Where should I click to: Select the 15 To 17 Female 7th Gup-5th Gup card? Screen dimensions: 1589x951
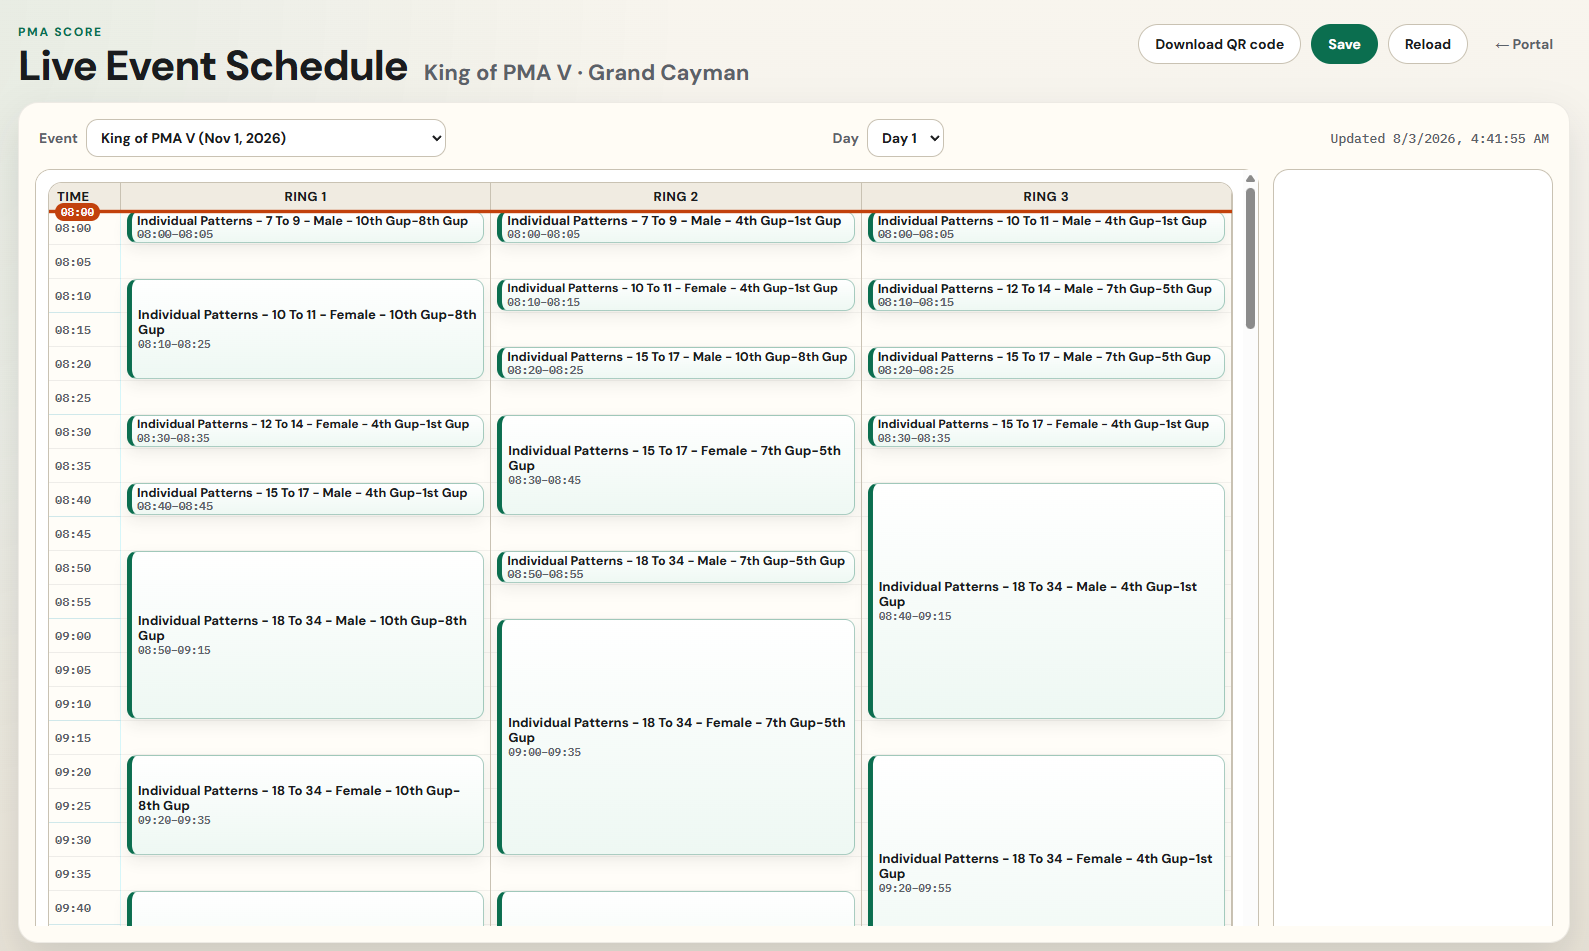pyautogui.click(x=676, y=465)
